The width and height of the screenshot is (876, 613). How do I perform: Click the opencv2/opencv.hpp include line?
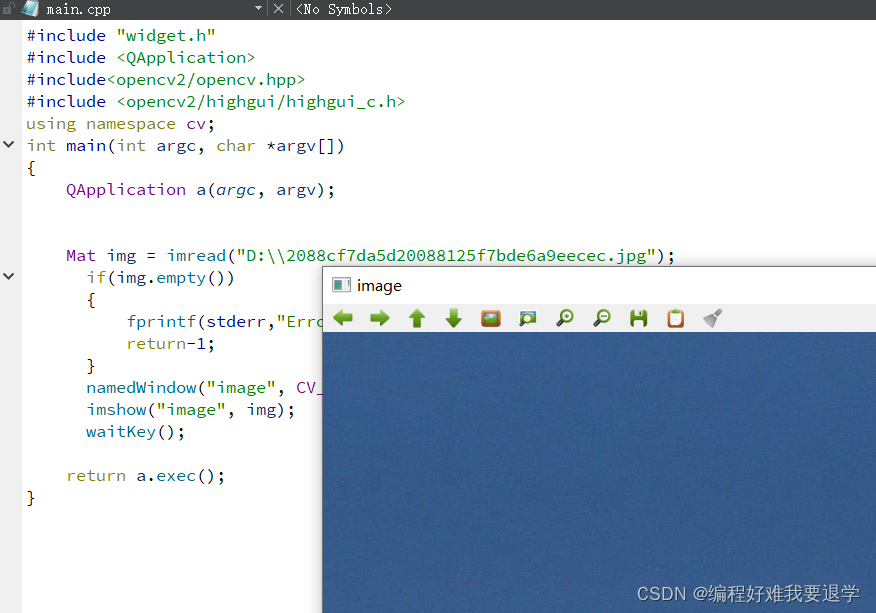[x=165, y=80]
